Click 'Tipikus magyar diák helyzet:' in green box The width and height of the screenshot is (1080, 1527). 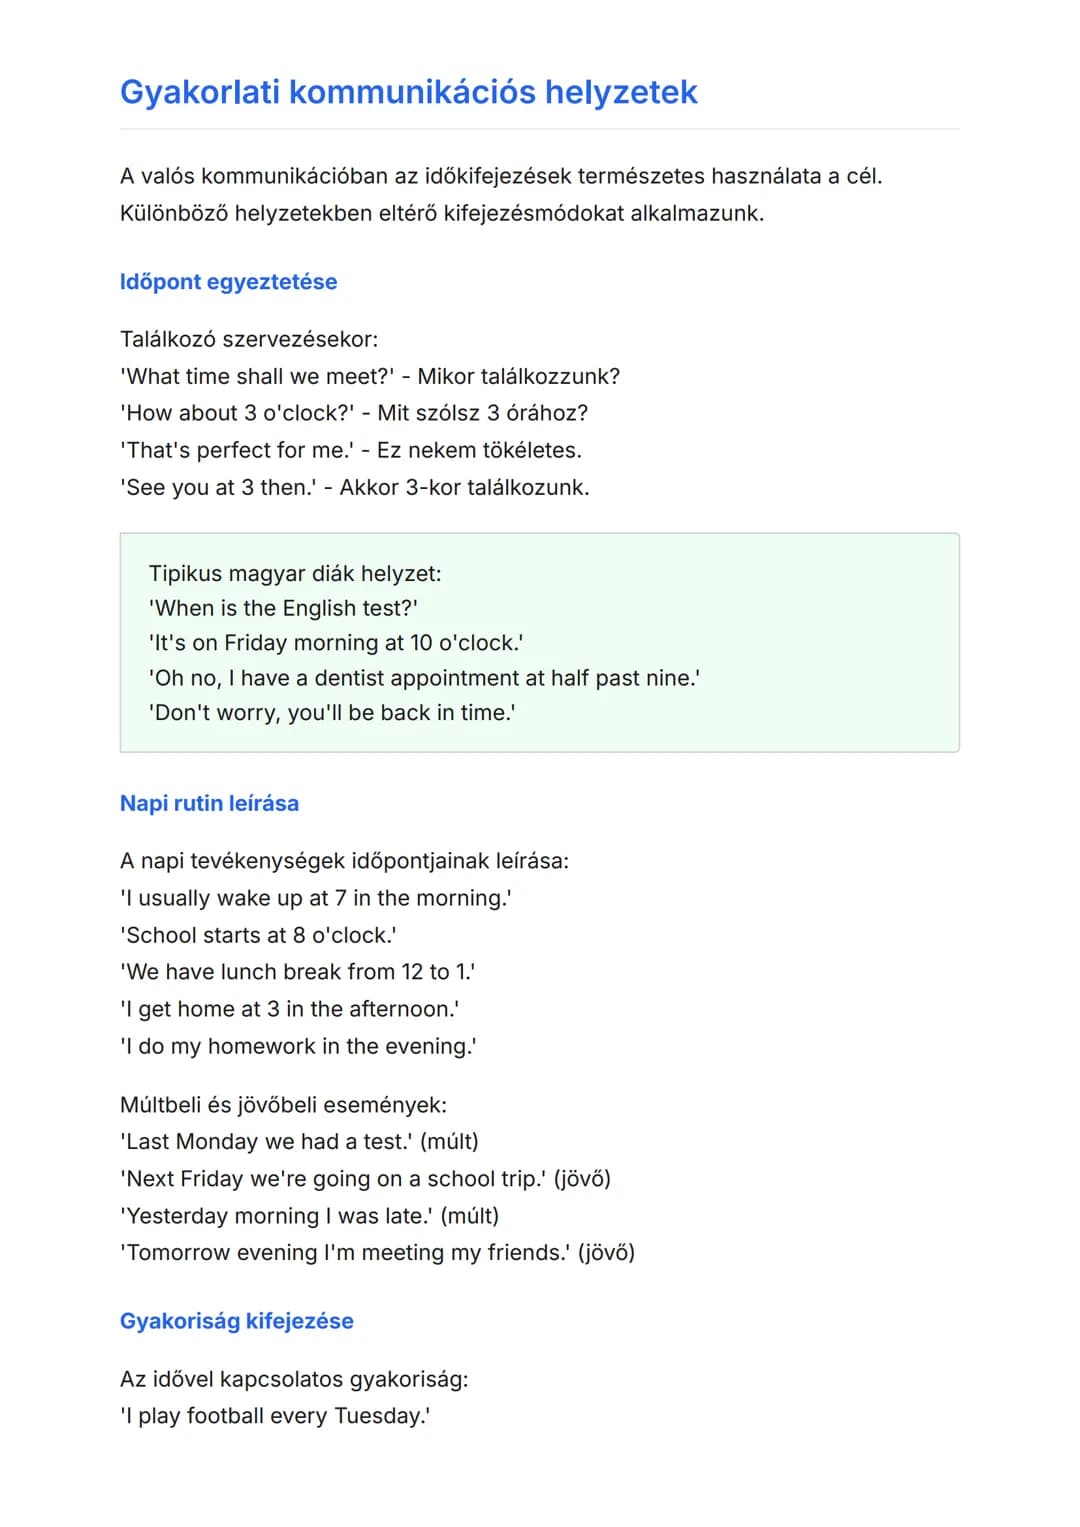[x=295, y=573]
